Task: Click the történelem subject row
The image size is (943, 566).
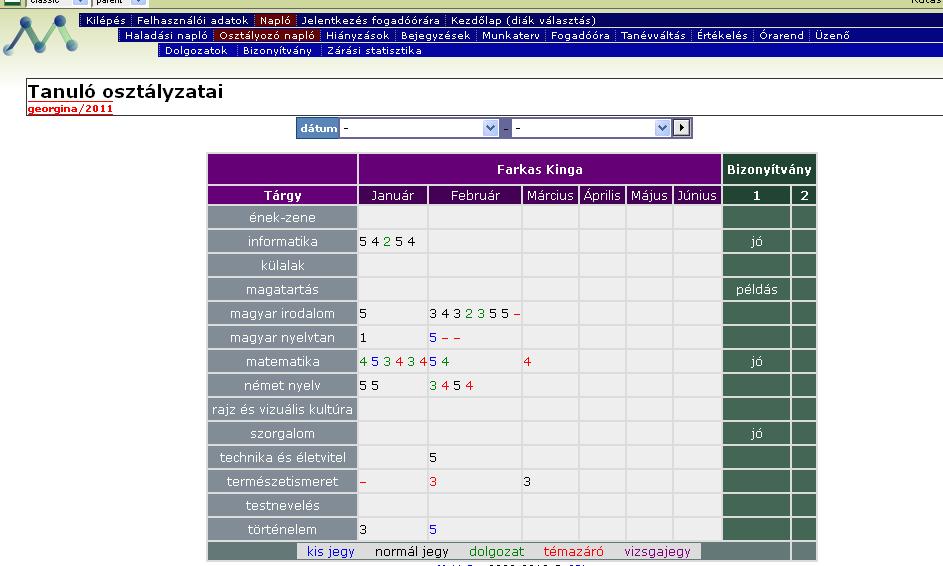Action: 282,529
